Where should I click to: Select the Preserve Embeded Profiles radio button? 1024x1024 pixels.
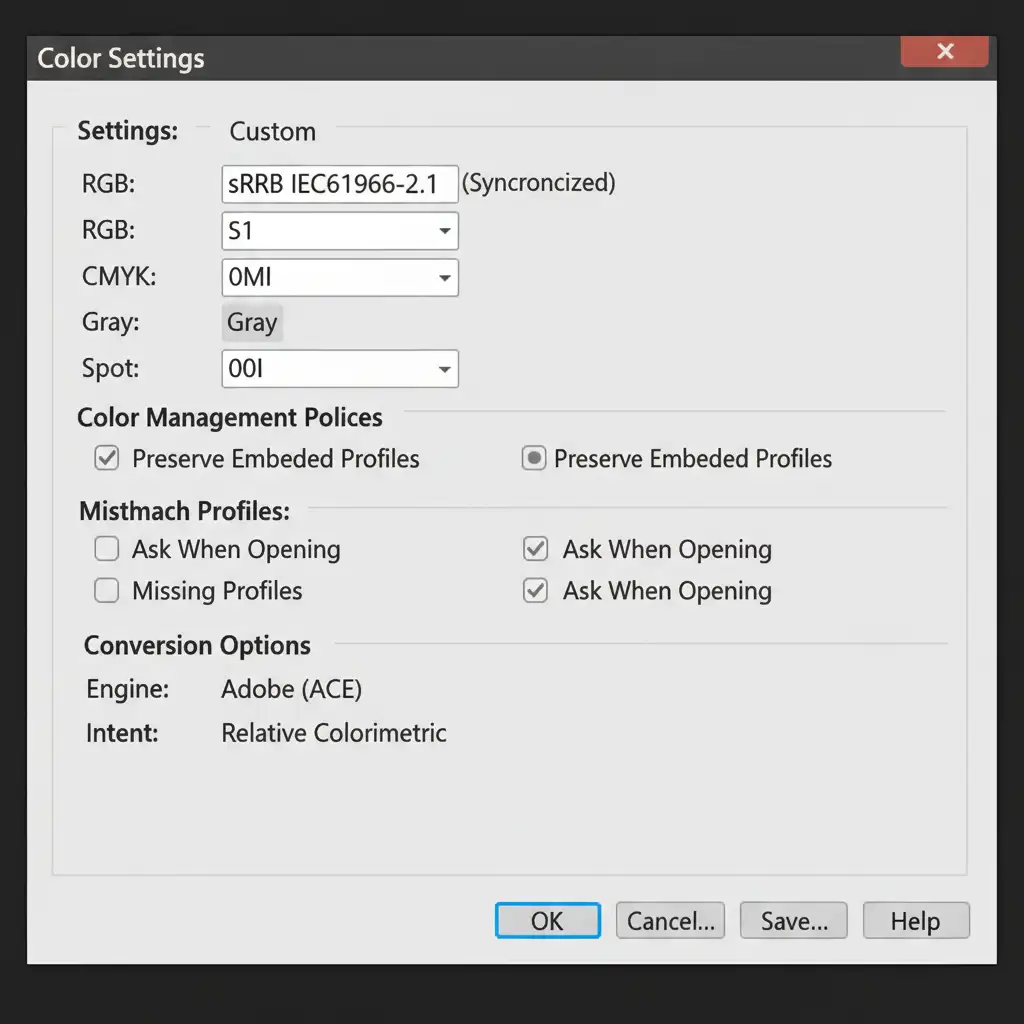534,459
